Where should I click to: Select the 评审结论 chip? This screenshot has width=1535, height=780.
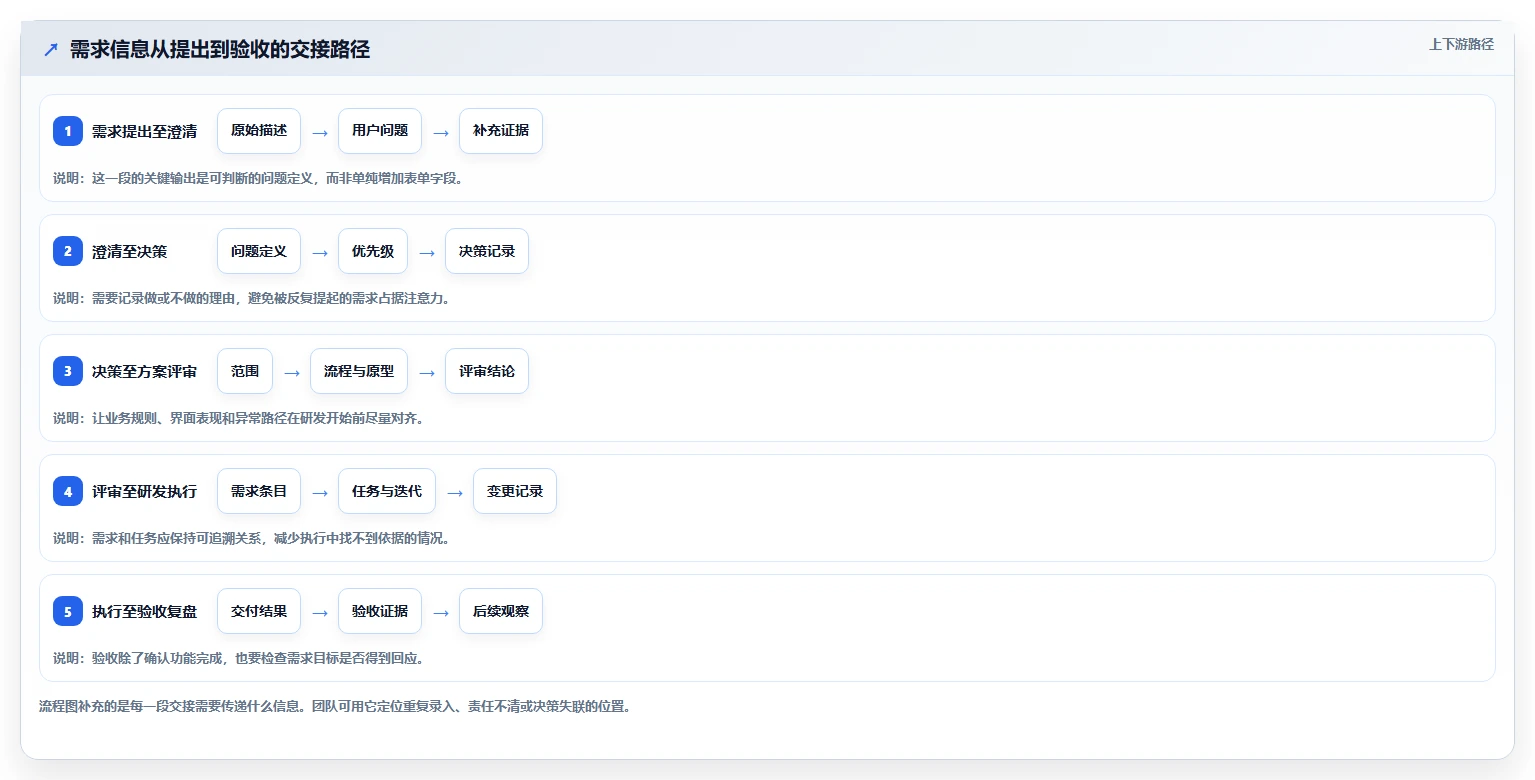pyautogui.click(x=487, y=371)
